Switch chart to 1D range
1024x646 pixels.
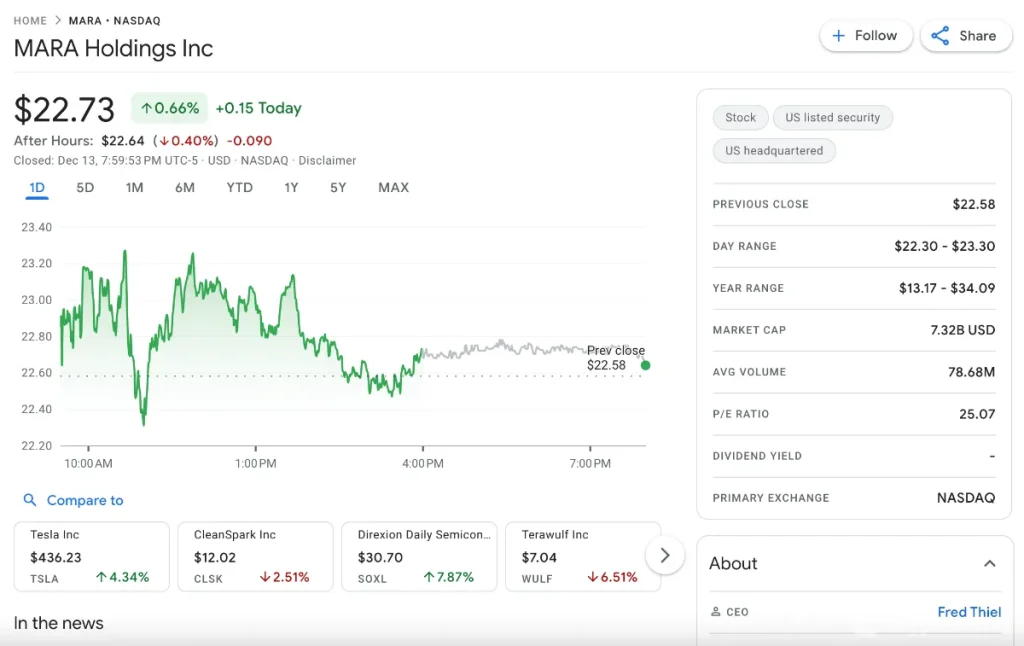[x=37, y=188]
